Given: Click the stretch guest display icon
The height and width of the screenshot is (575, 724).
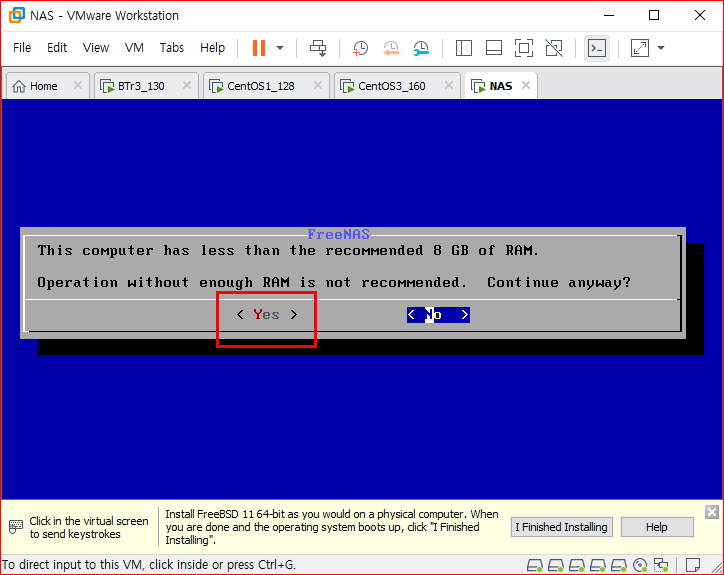Looking at the screenshot, I should (x=640, y=48).
